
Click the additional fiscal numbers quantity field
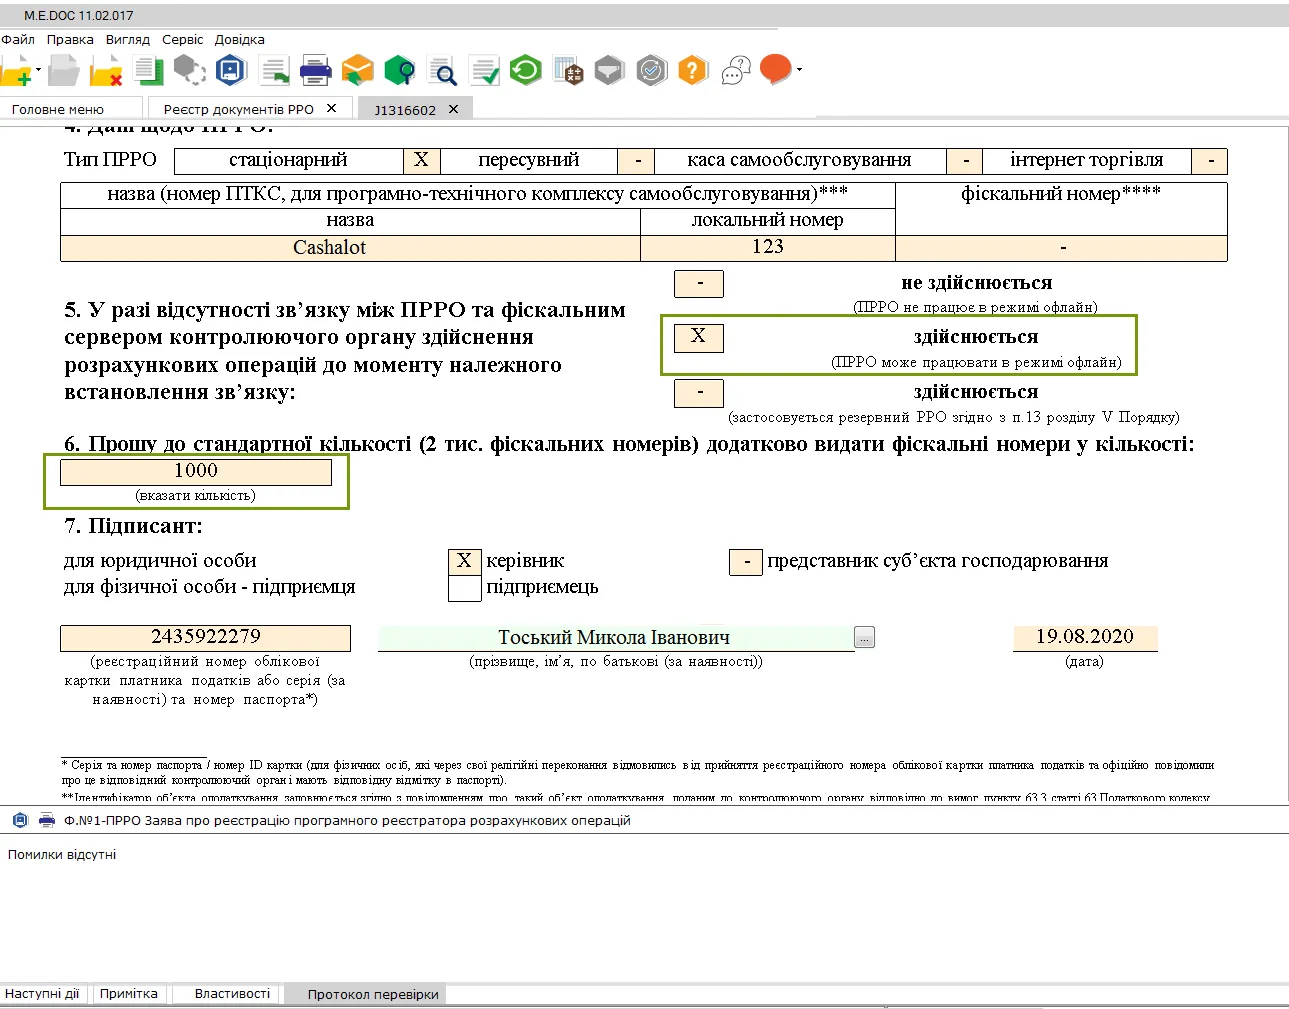click(196, 472)
